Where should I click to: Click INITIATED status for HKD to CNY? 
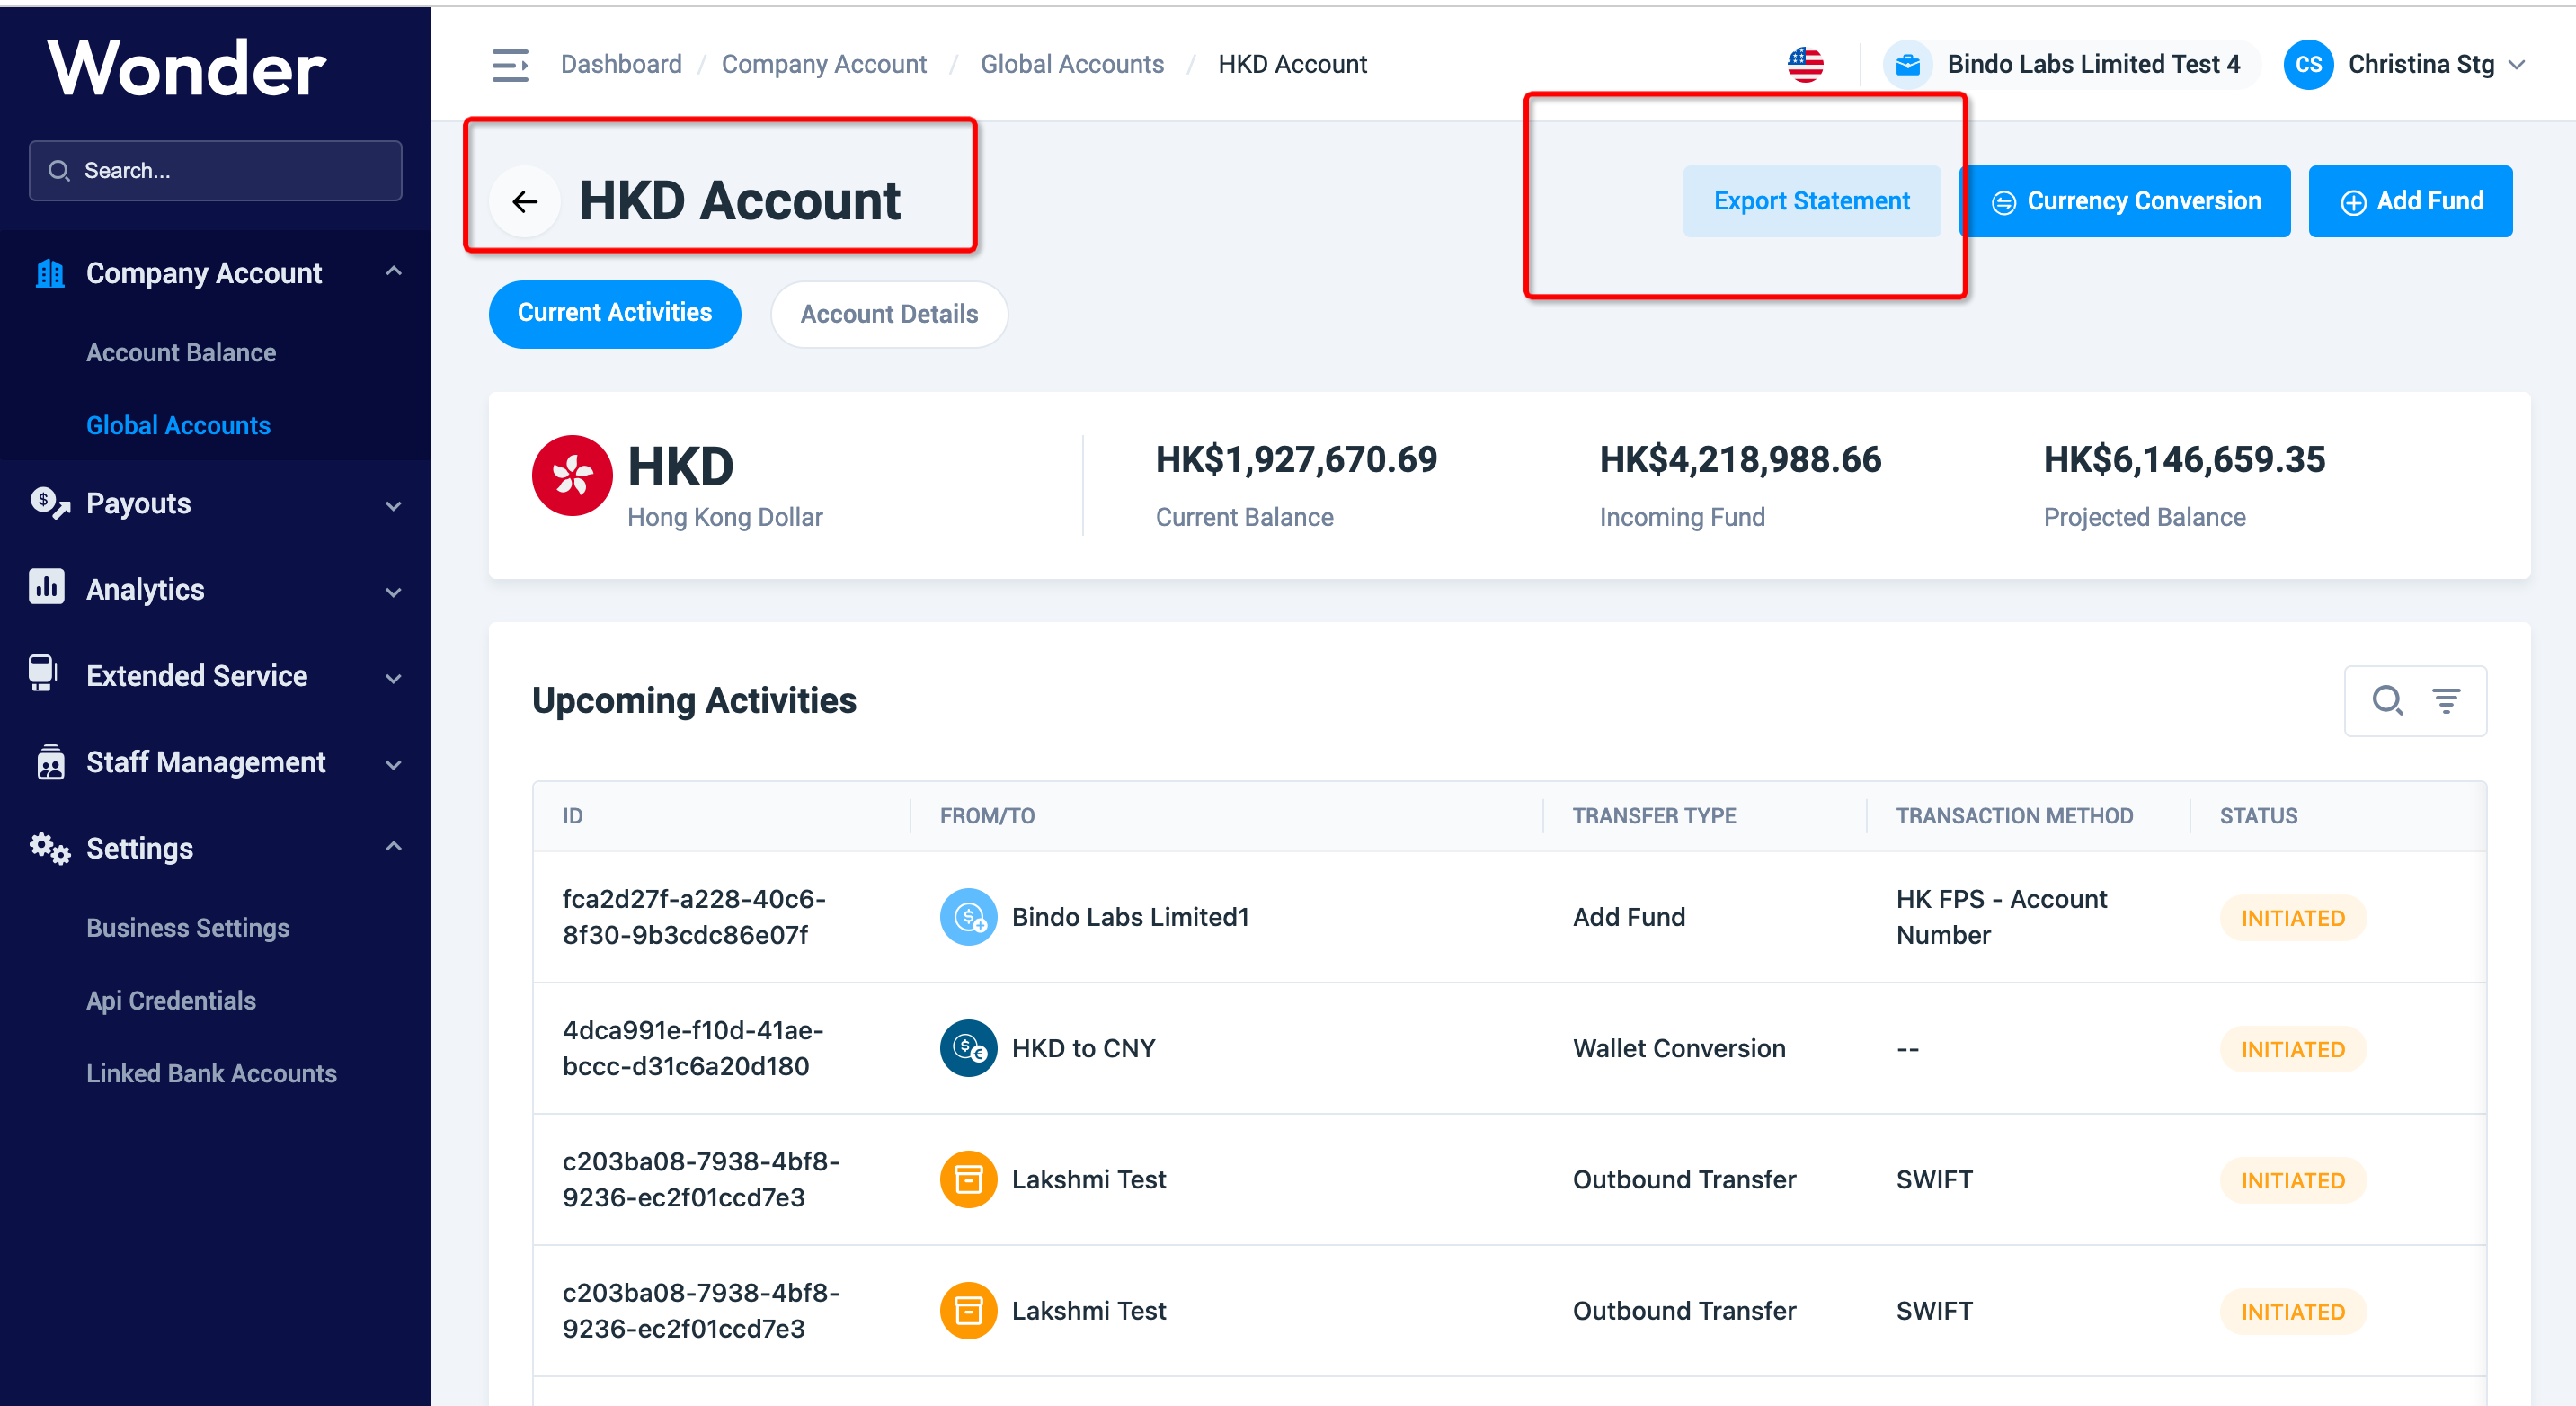pyautogui.click(x=2293, y=1049)
